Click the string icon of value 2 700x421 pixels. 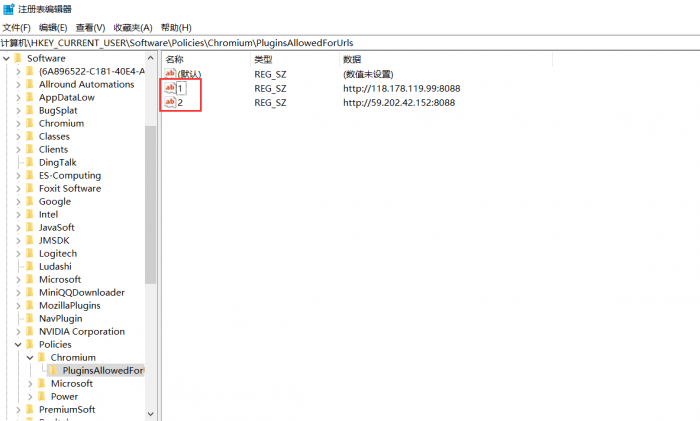click(x=170, y=102)
